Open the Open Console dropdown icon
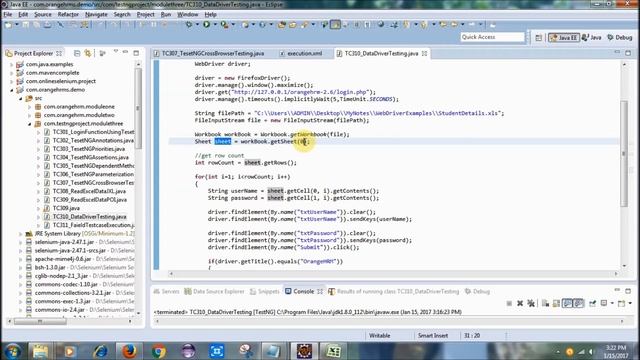This screenshot has height=360, width=640. click(621, 303)
